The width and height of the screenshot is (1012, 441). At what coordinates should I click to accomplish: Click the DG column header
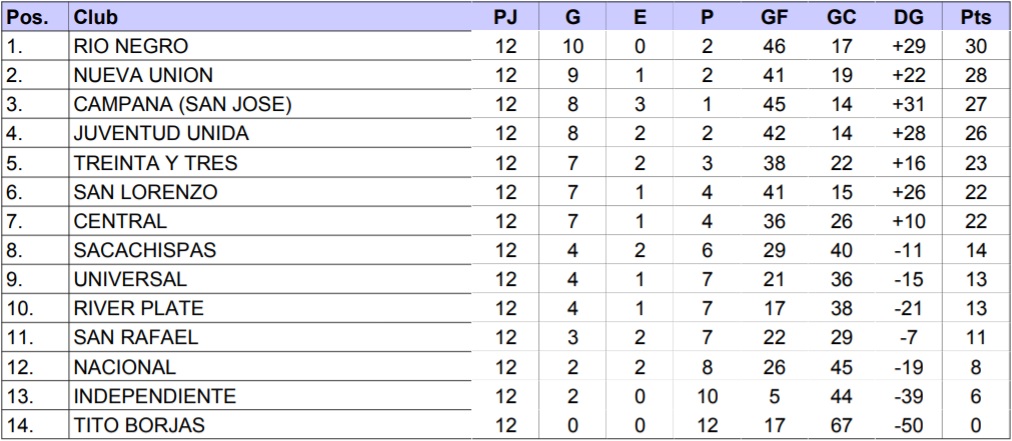[x=909, y=17]
